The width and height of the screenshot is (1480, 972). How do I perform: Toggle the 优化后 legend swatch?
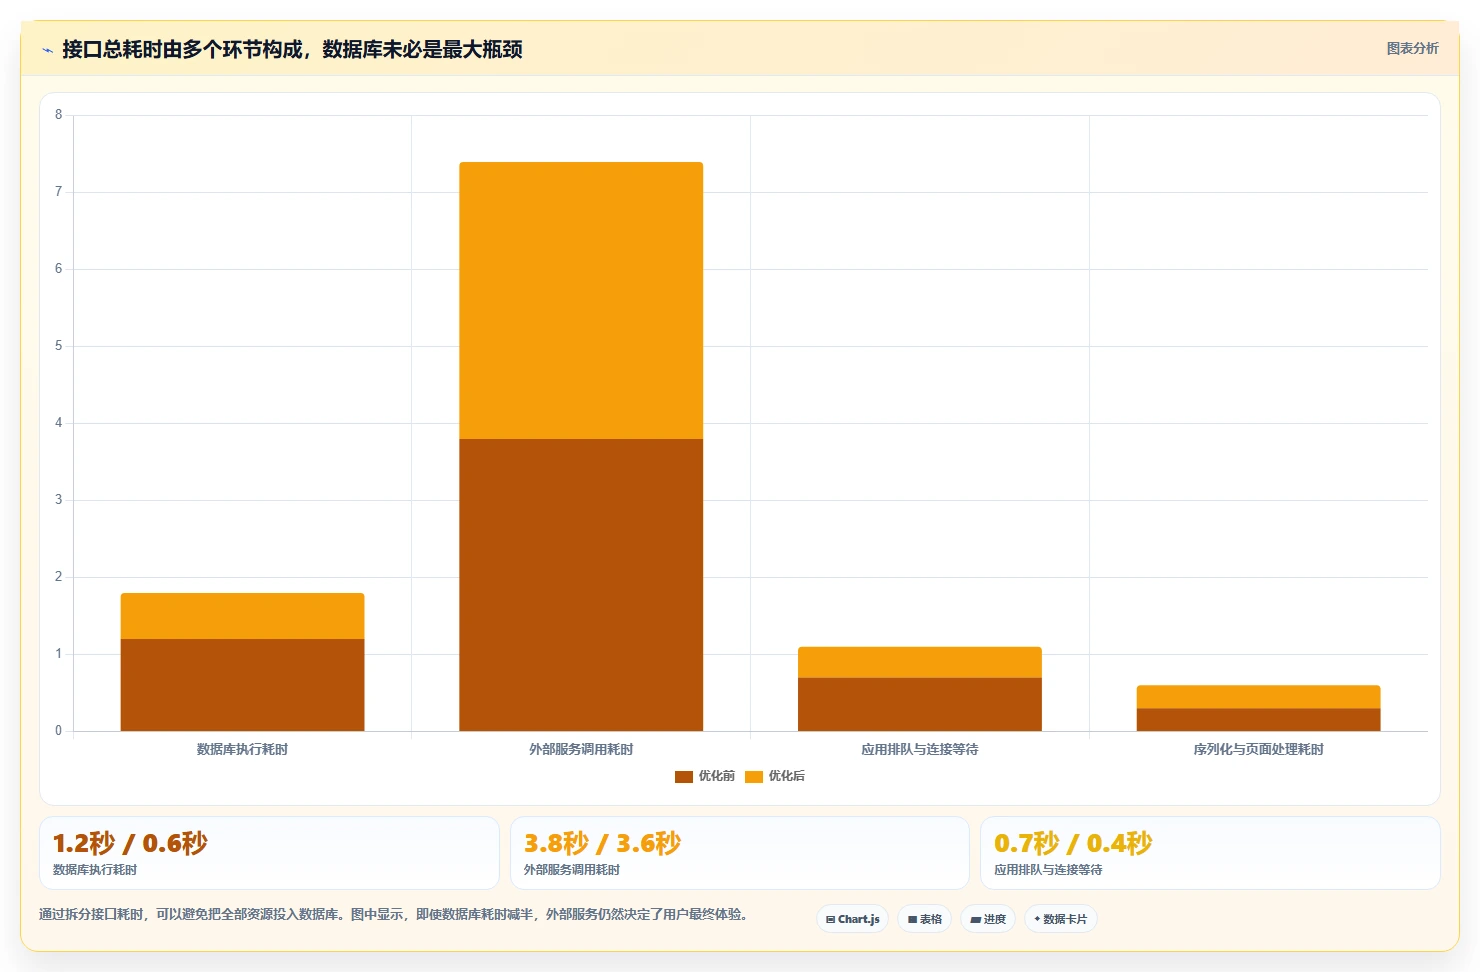point(754,777)
